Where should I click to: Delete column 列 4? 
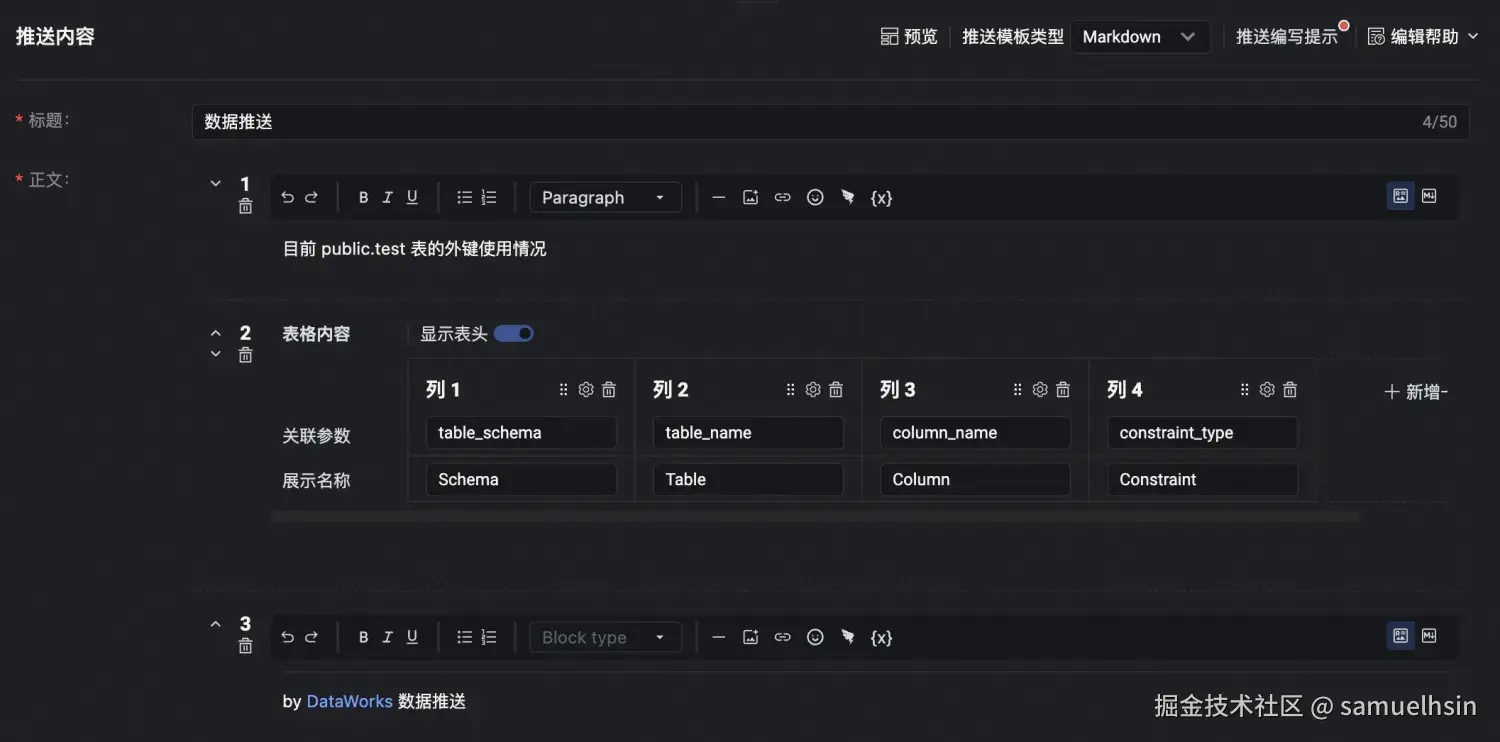[1290, 390]
